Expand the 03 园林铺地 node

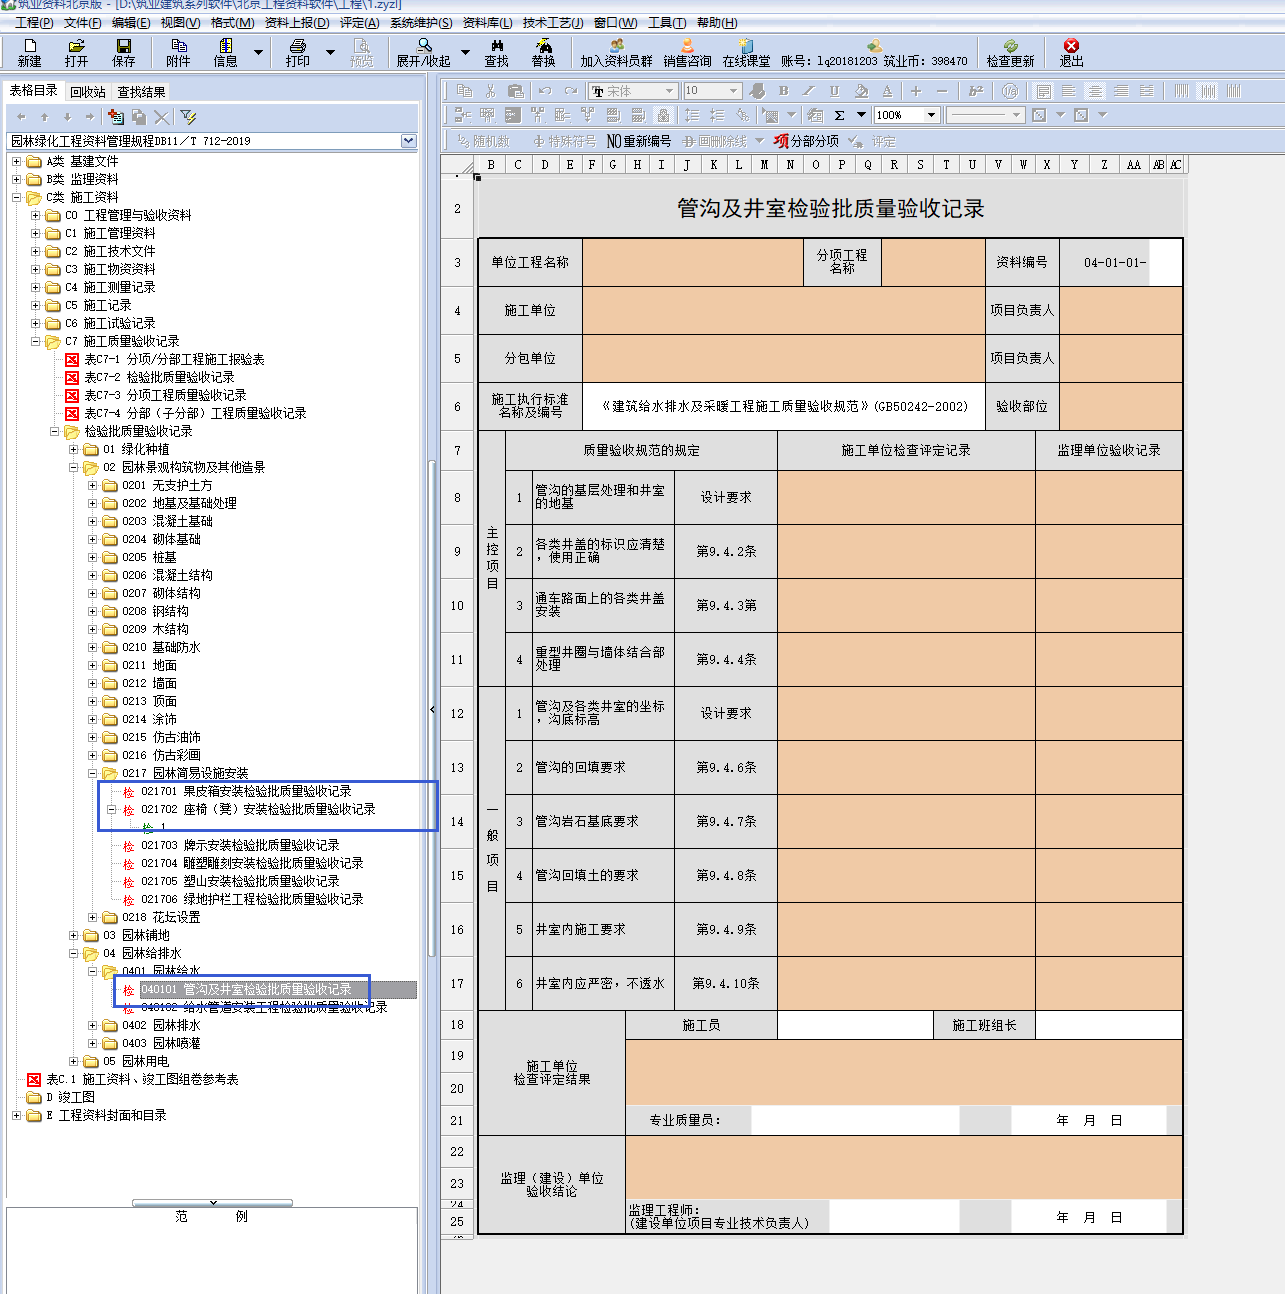pyautogui.click(x=73, y=935)
